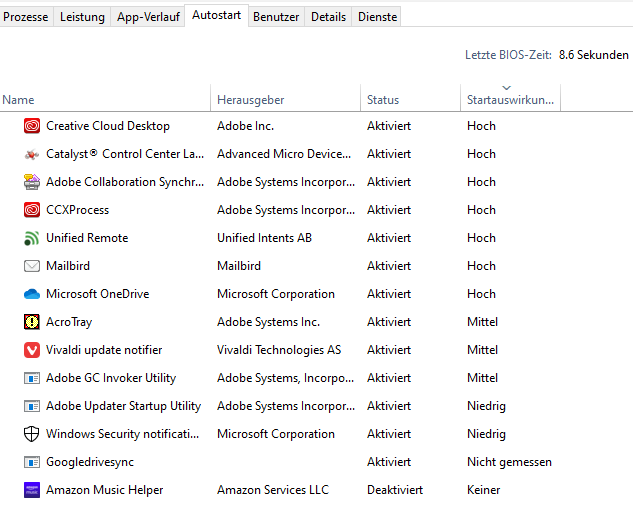Click Niedrig impact for Adobe Updater
Screen dimensions: 633x509
[x=486, y=406]
